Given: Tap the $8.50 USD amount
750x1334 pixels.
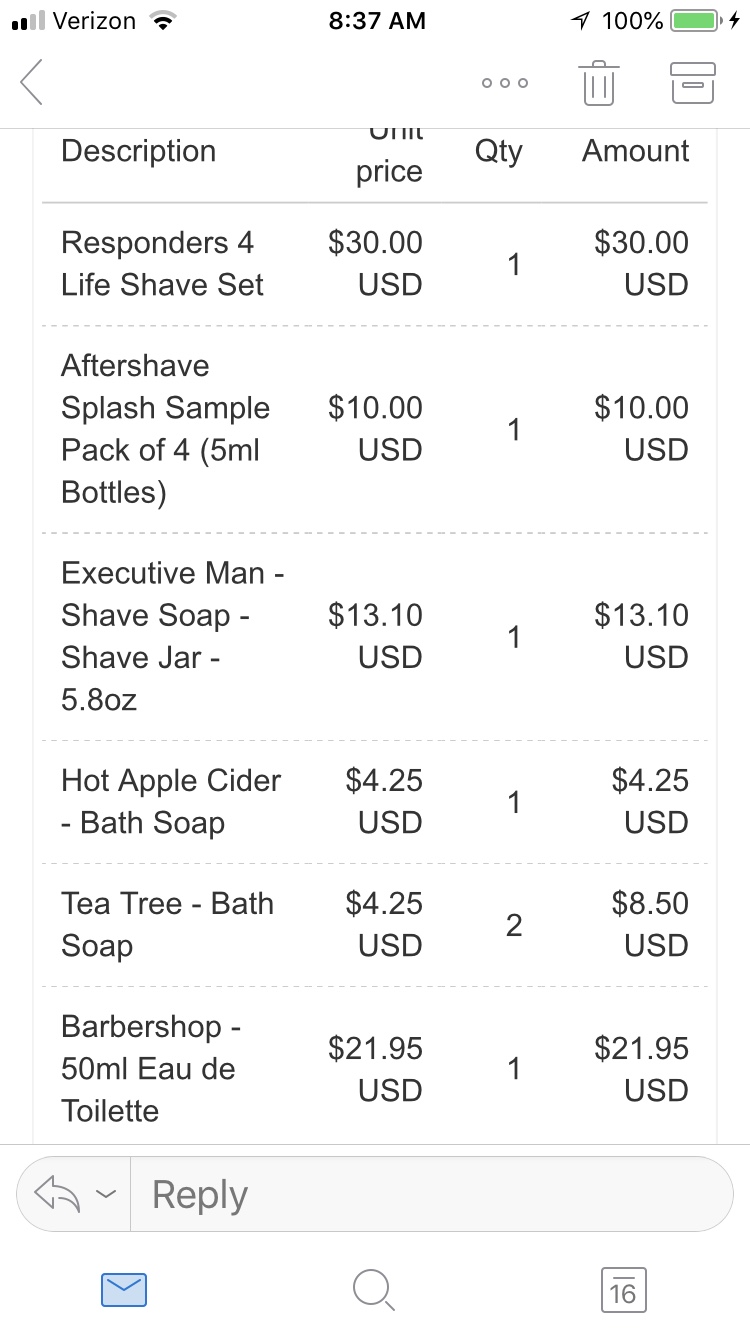Looking at the screenshot, I should point(650,924).
